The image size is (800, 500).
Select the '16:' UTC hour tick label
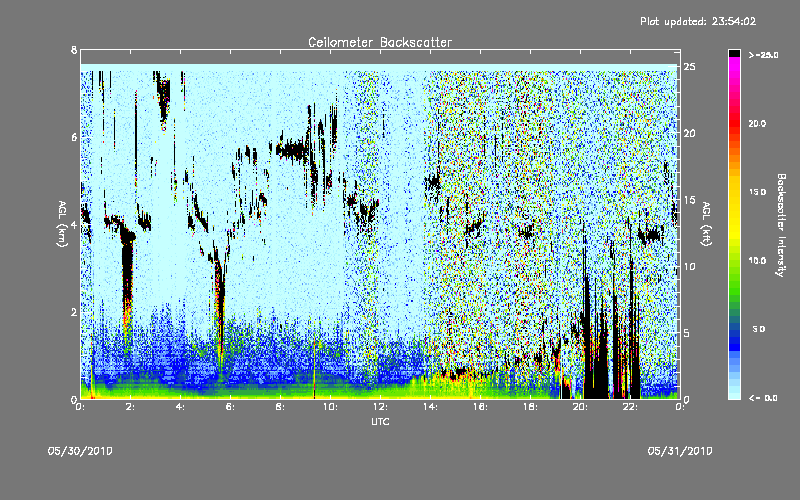point(480,407)
